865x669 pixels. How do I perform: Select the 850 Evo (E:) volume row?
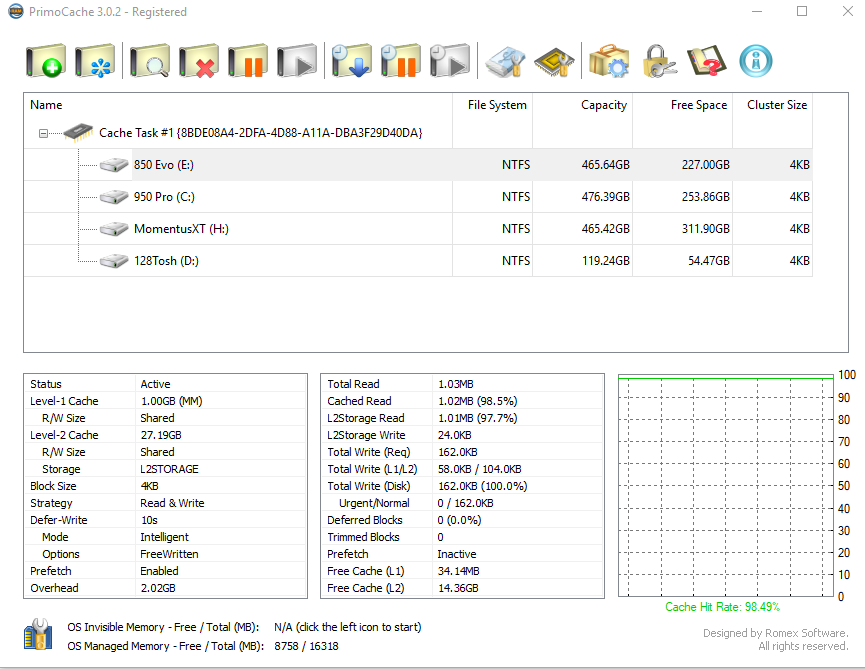pyautogui.click(x=164, y=165)
